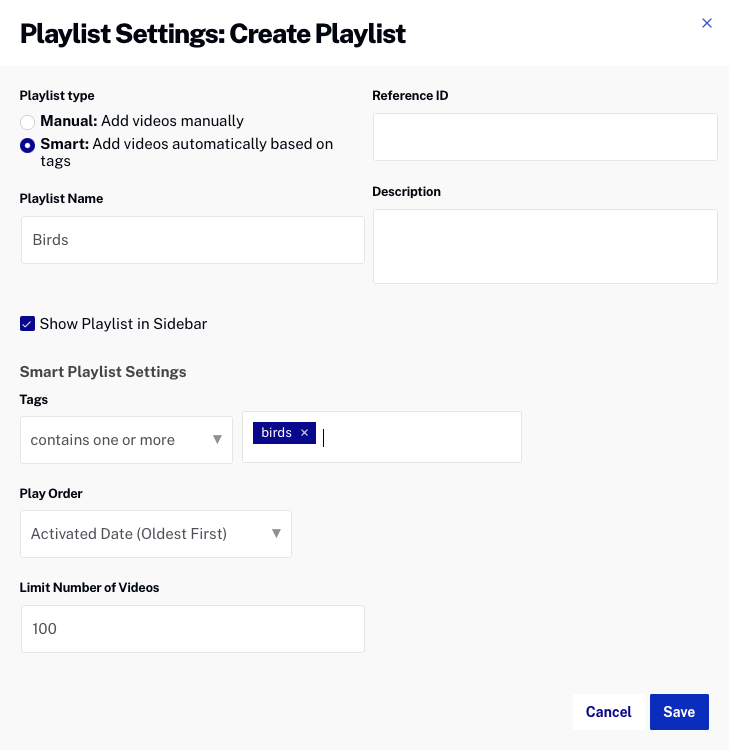Click into the Description text area

(545, 246)
